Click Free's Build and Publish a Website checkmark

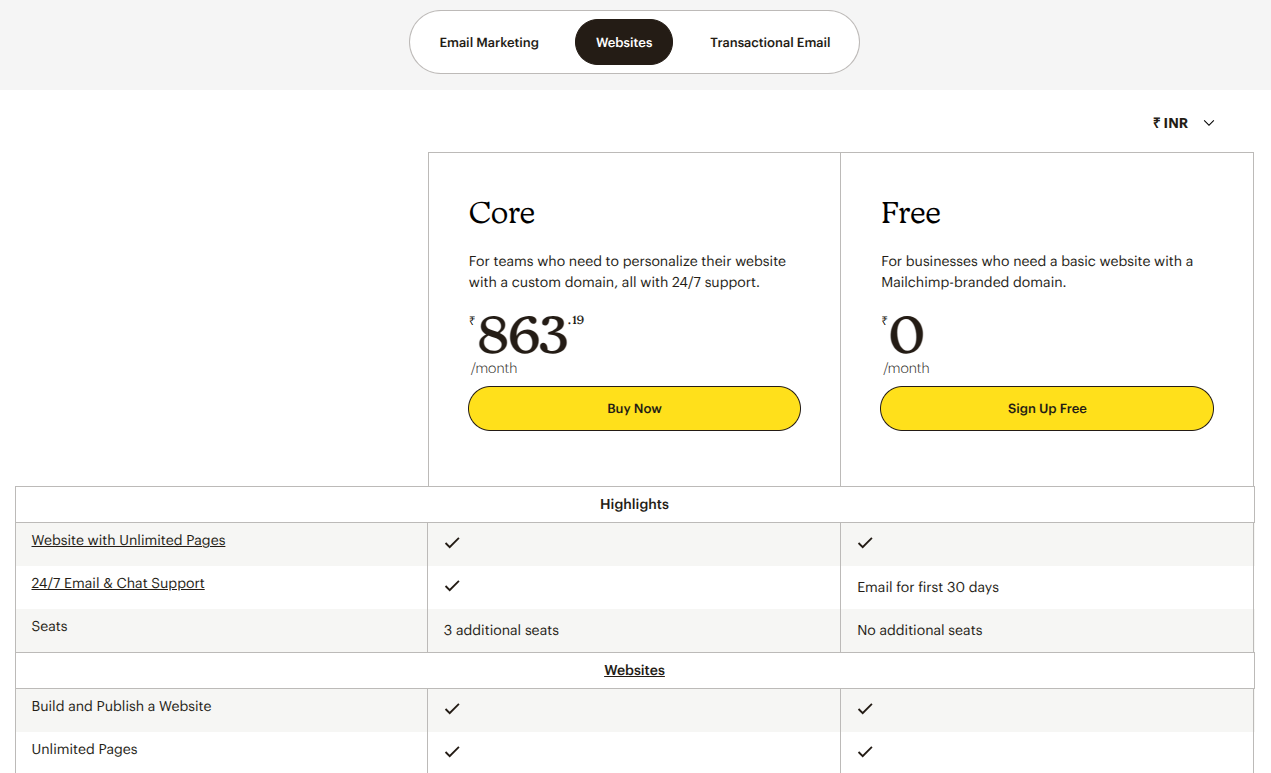coord(864,708)
